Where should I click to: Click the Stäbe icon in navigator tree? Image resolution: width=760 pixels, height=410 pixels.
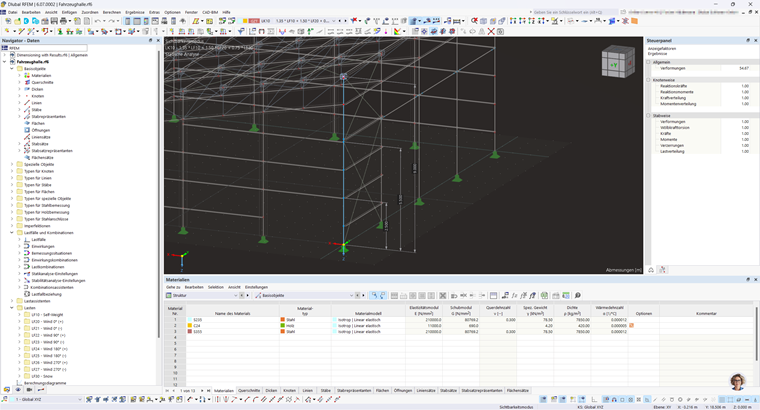click(x=27, y=109)
